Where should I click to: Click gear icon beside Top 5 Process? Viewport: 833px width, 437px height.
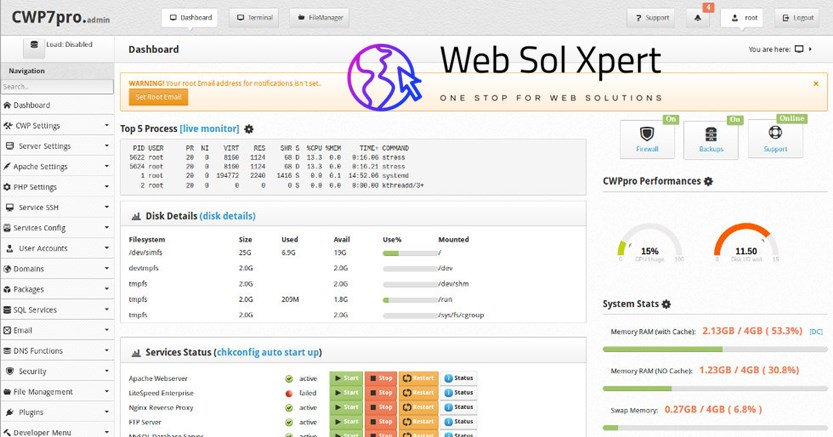(249, 128)
